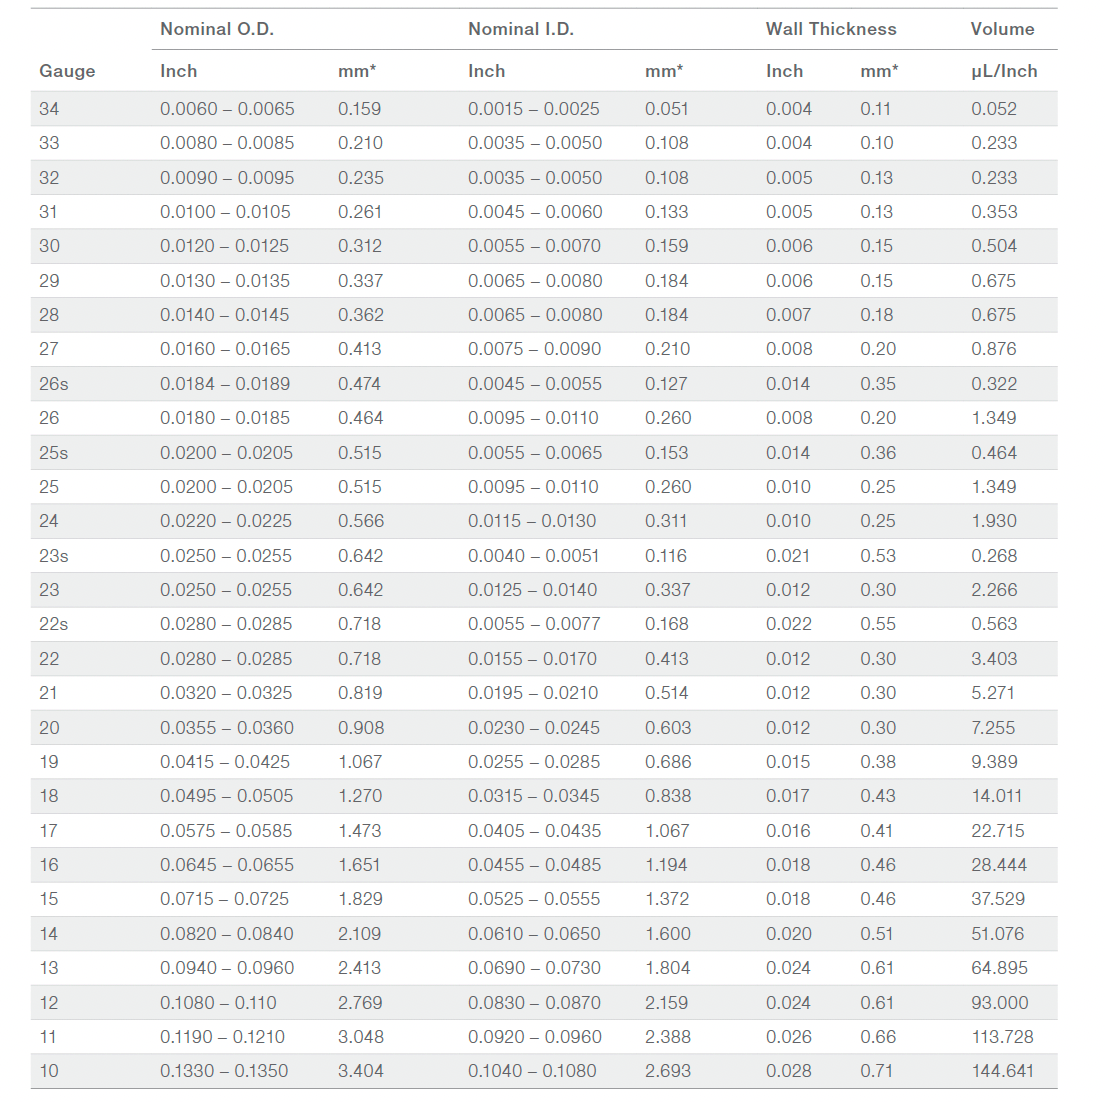Viewport: 1105px width, 1102px height.
Task: Select the 2.693 mm I.D. value
Action: pyautogui.click(x=668, y=1071)
